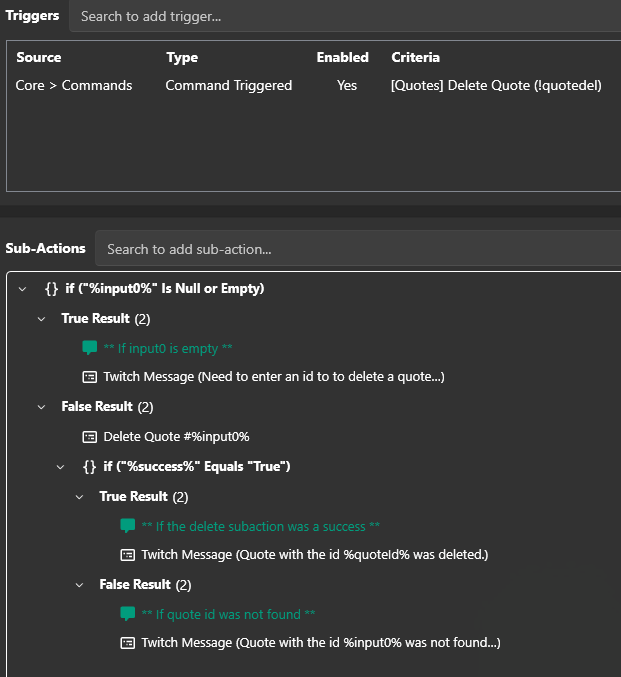This screenshot has width=621, height=677.
Task: Collapse the outer False Result branch
Action: click(42, 407)
